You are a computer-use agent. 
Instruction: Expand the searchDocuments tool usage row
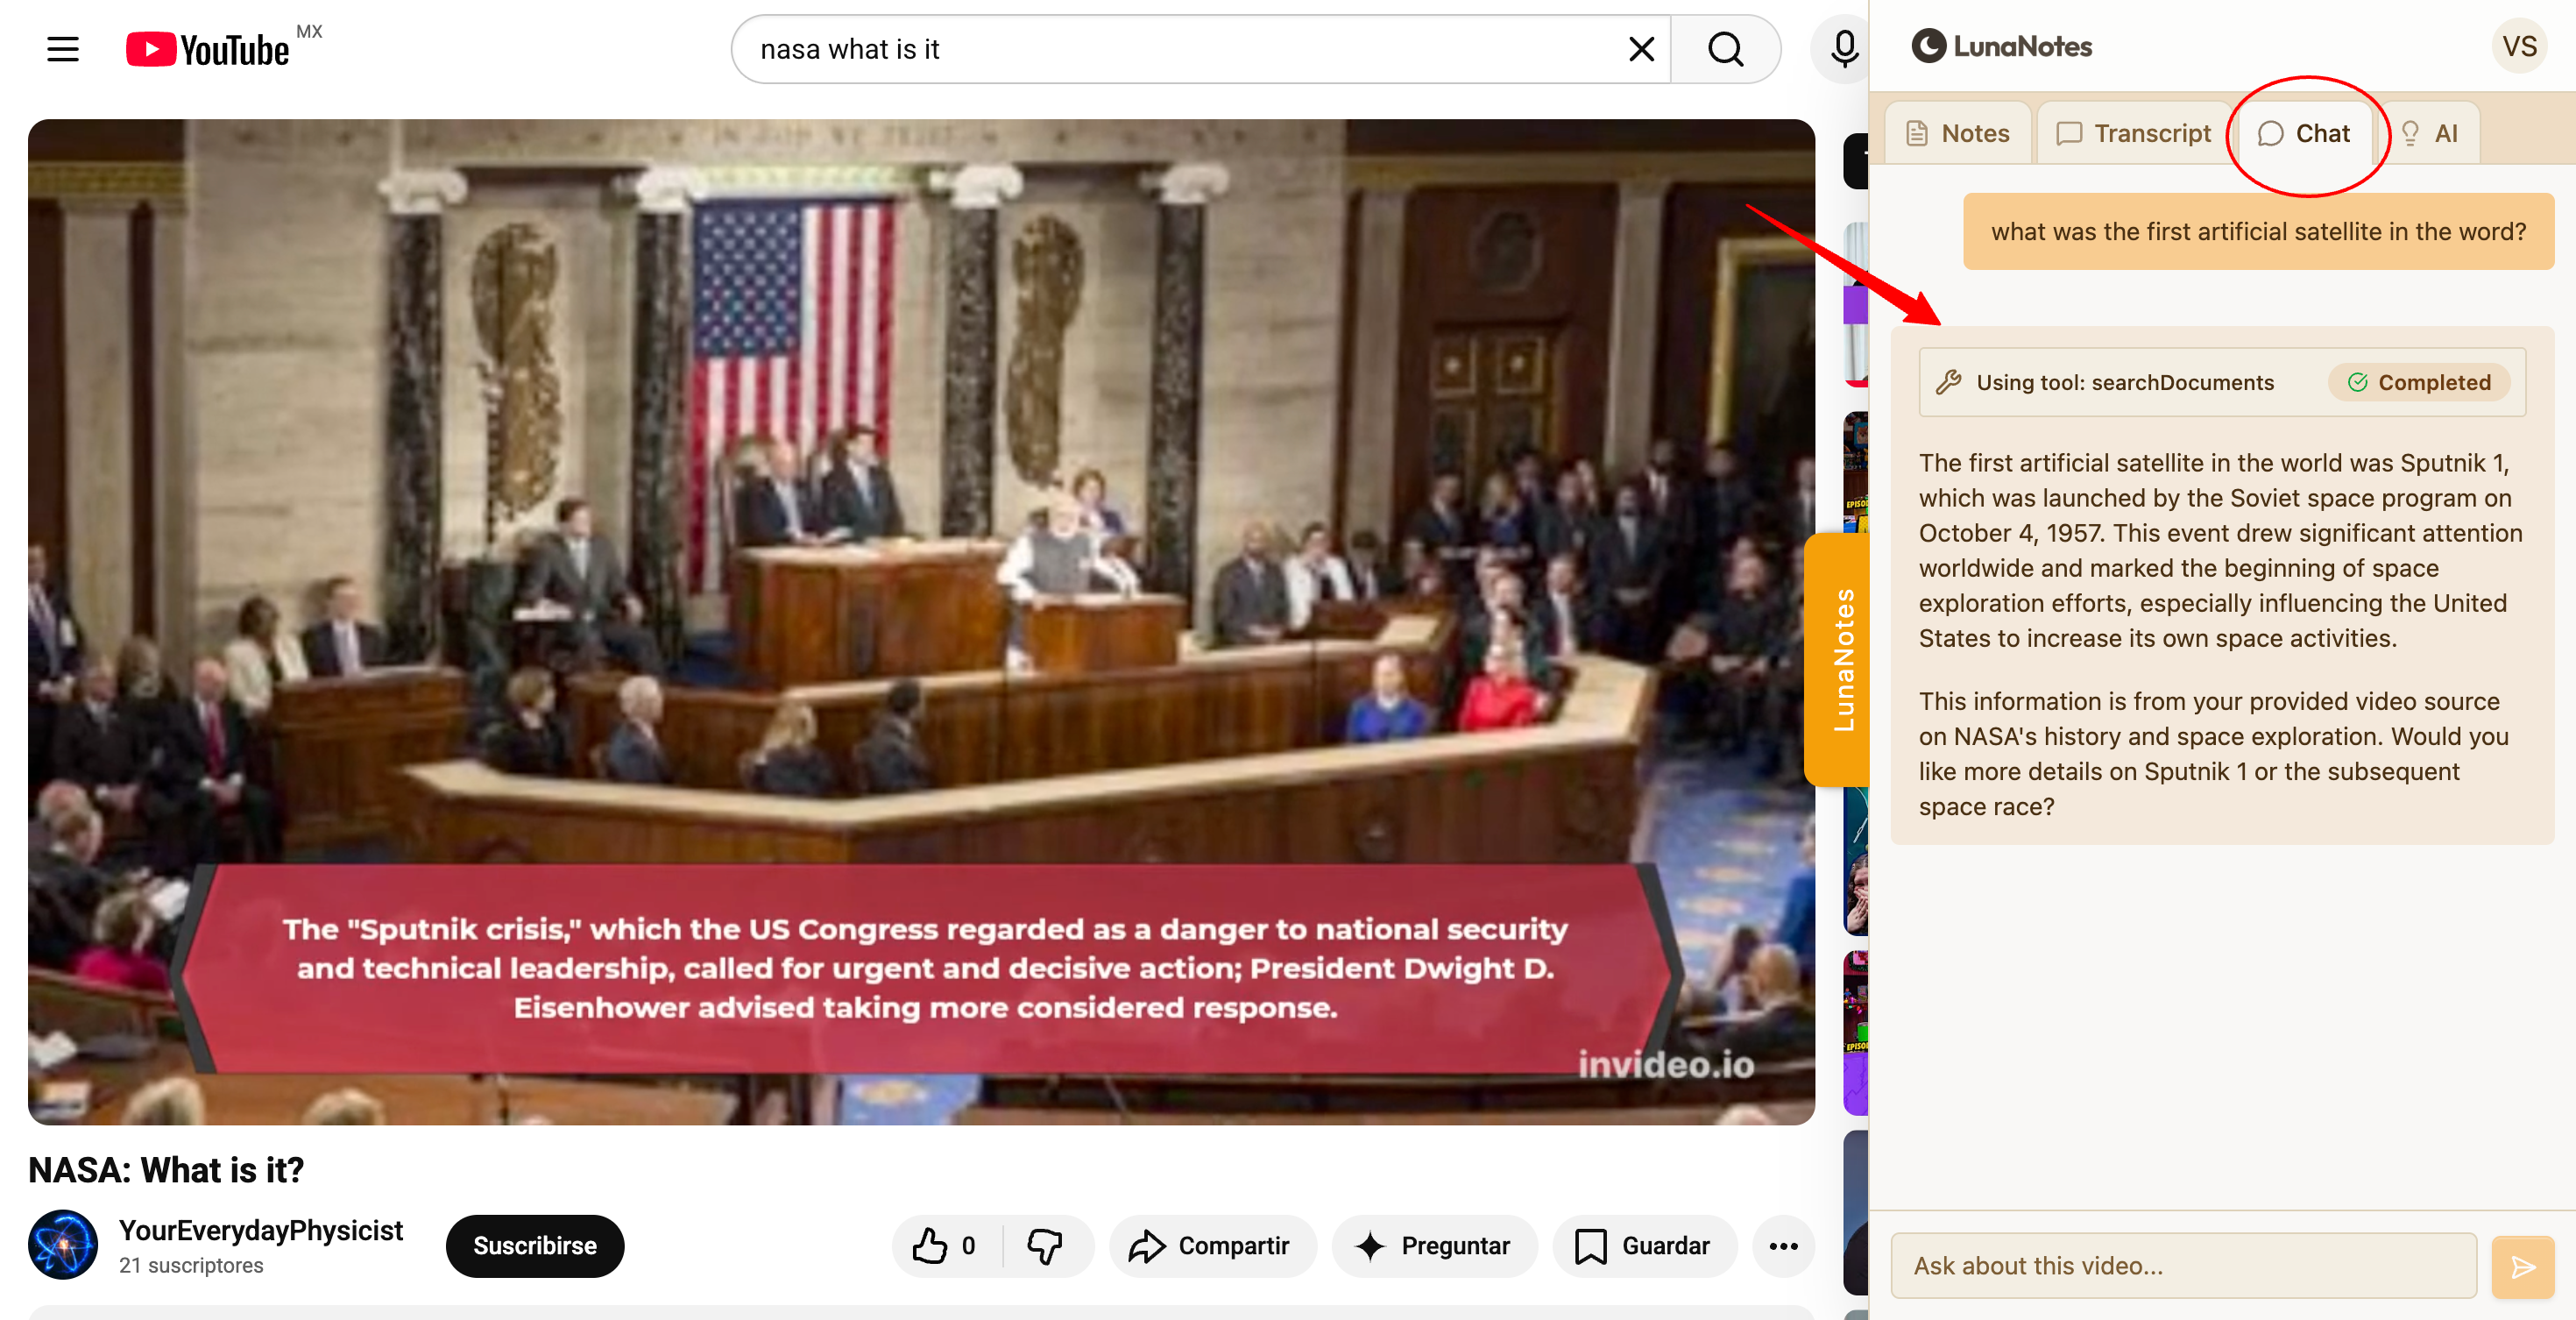point(2123,382)
